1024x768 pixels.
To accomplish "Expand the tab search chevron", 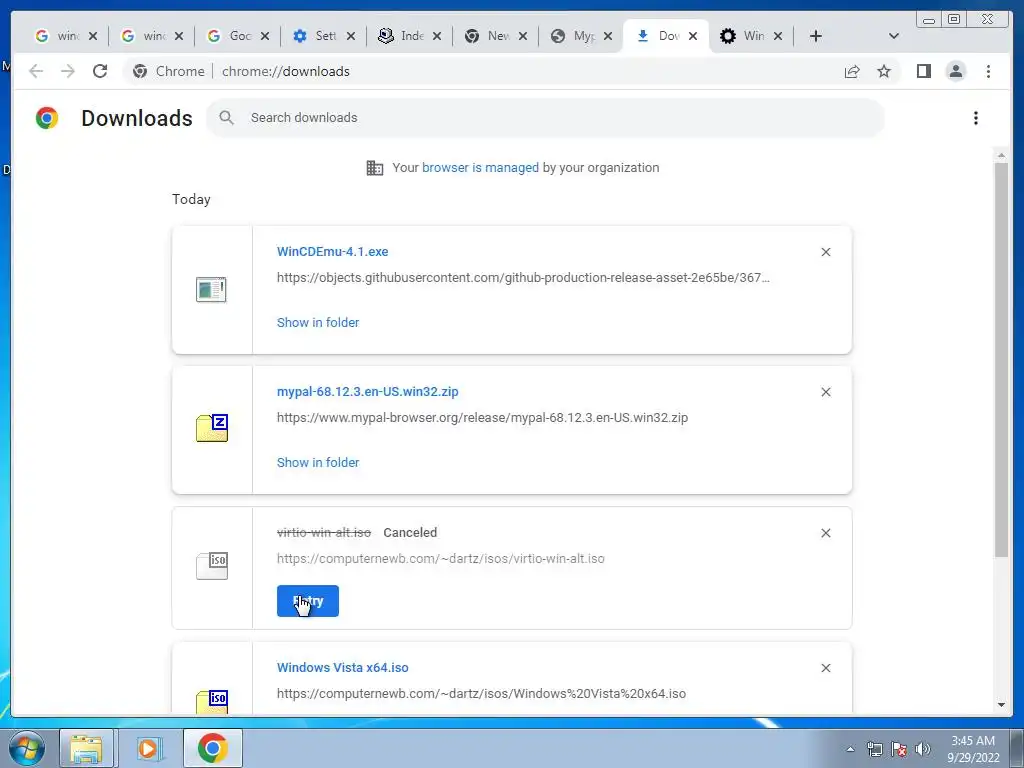I will [894, 36].
